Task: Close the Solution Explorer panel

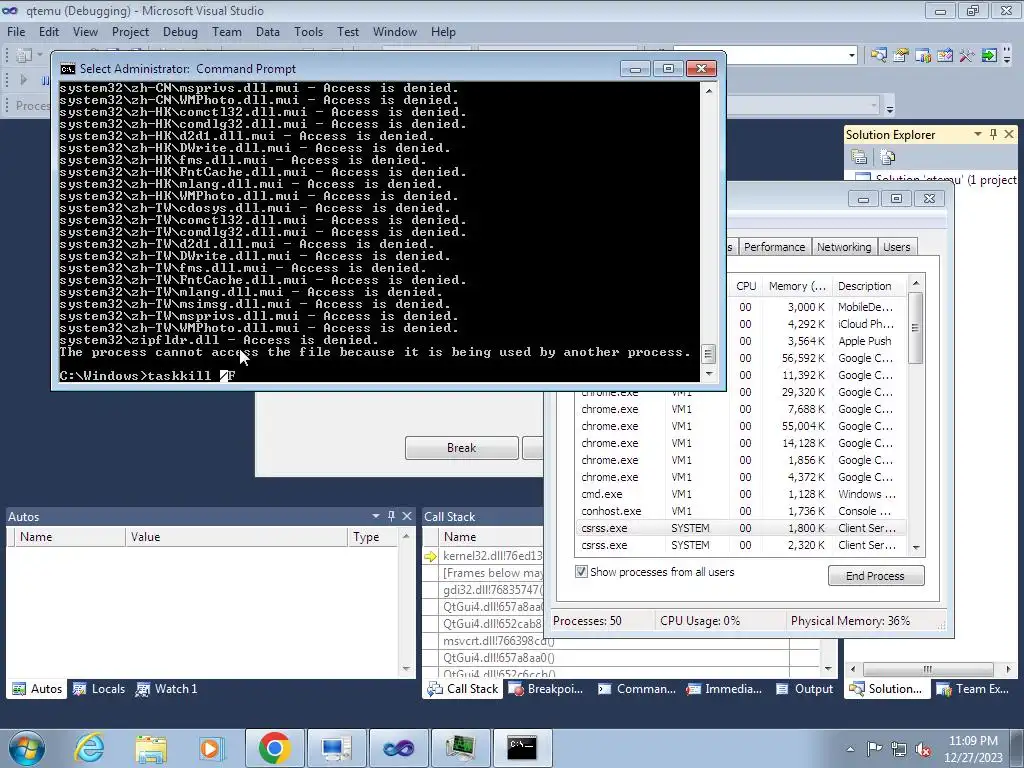Action: 1009,134
